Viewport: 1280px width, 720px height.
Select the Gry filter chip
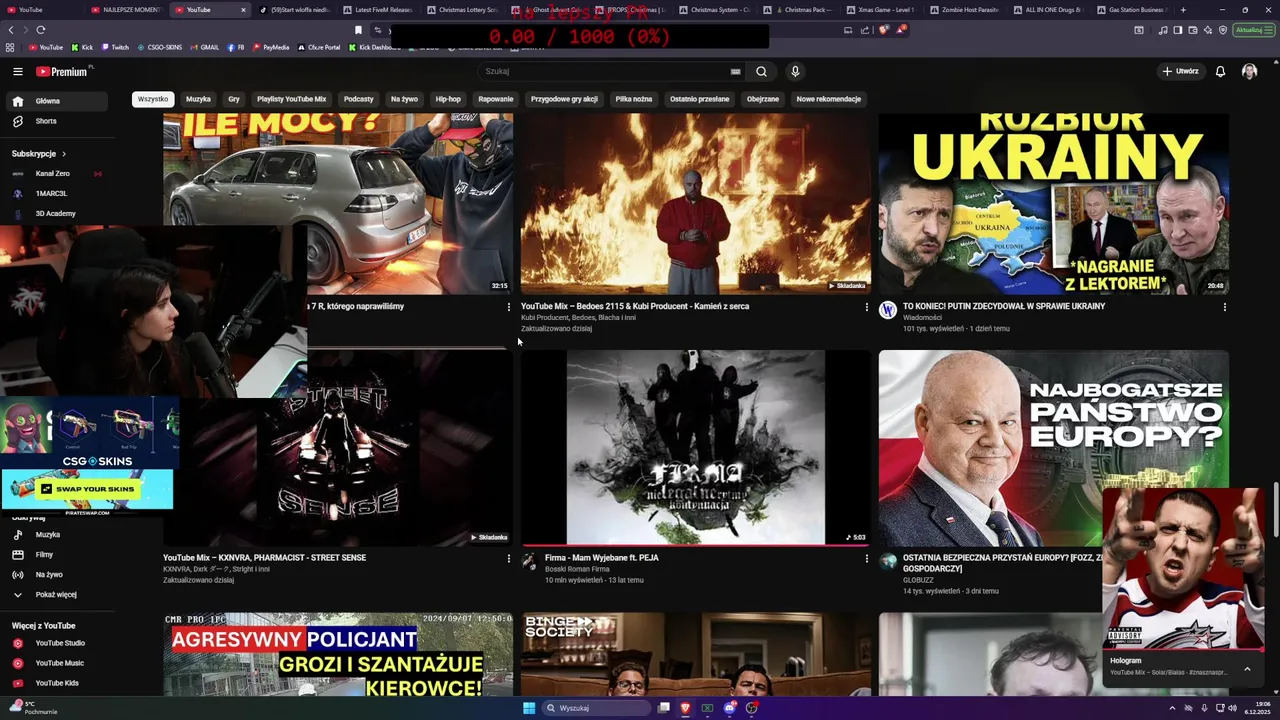(x=234, y=99)
